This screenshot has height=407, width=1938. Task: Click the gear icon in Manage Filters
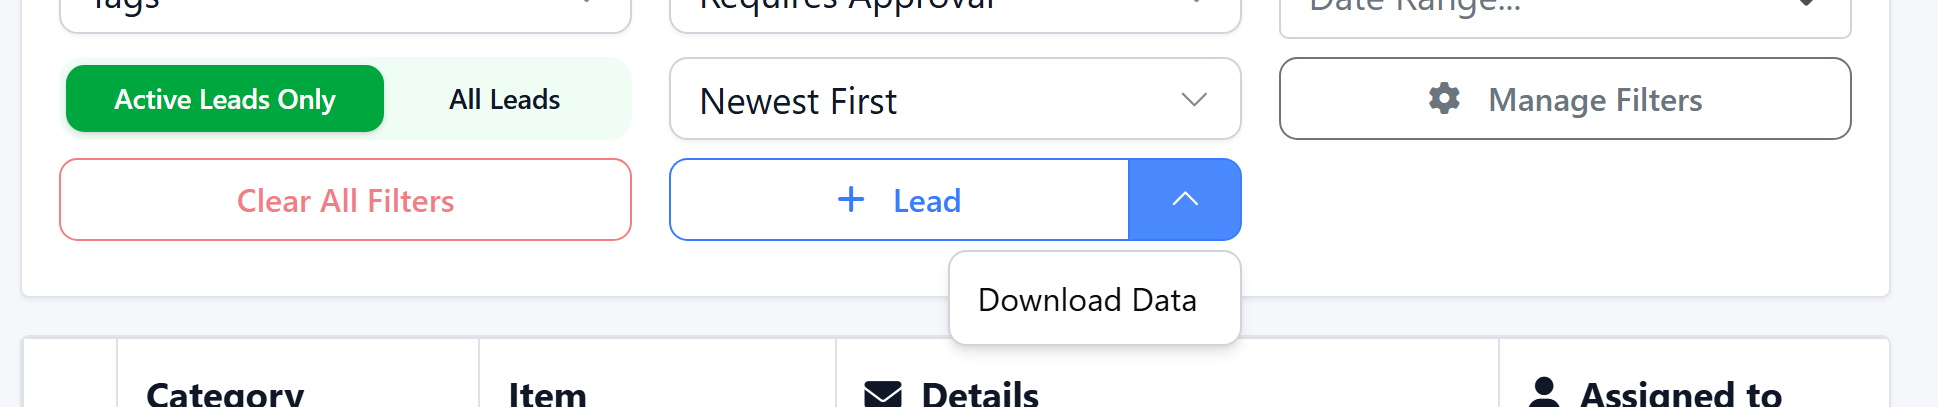(1444, 99)
